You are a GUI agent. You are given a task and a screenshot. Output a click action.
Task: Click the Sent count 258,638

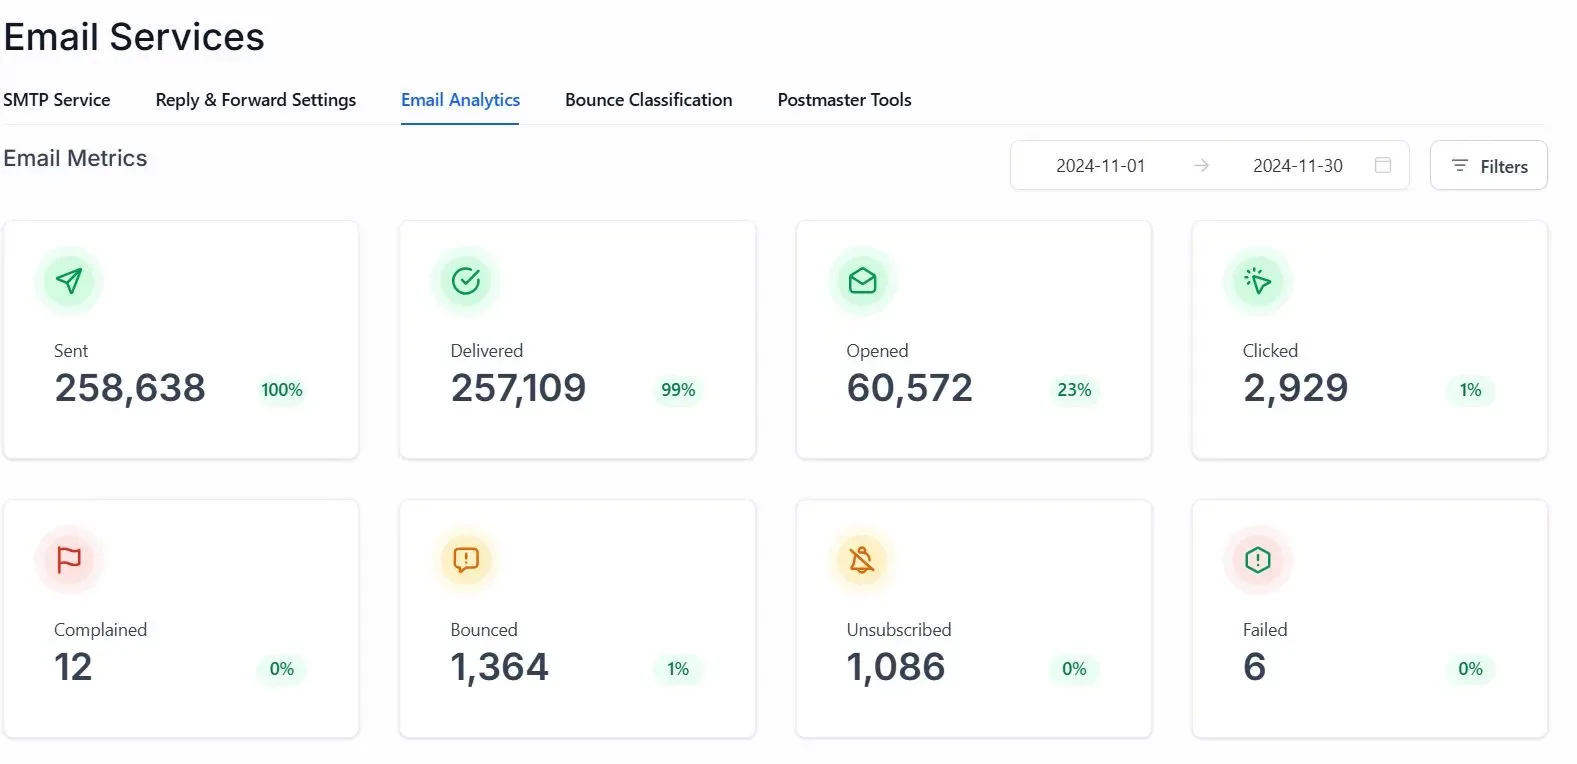pos(130,388)
